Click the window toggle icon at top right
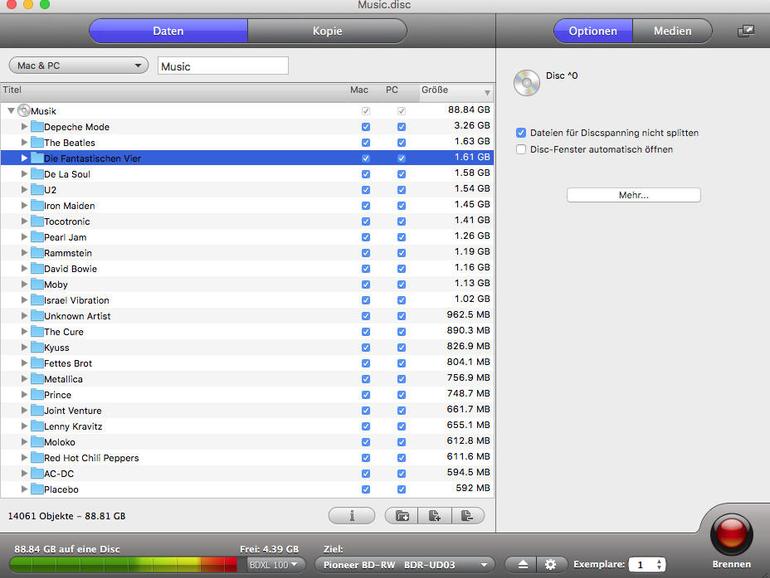Screen dimensions: 770x578 (746, 31)
